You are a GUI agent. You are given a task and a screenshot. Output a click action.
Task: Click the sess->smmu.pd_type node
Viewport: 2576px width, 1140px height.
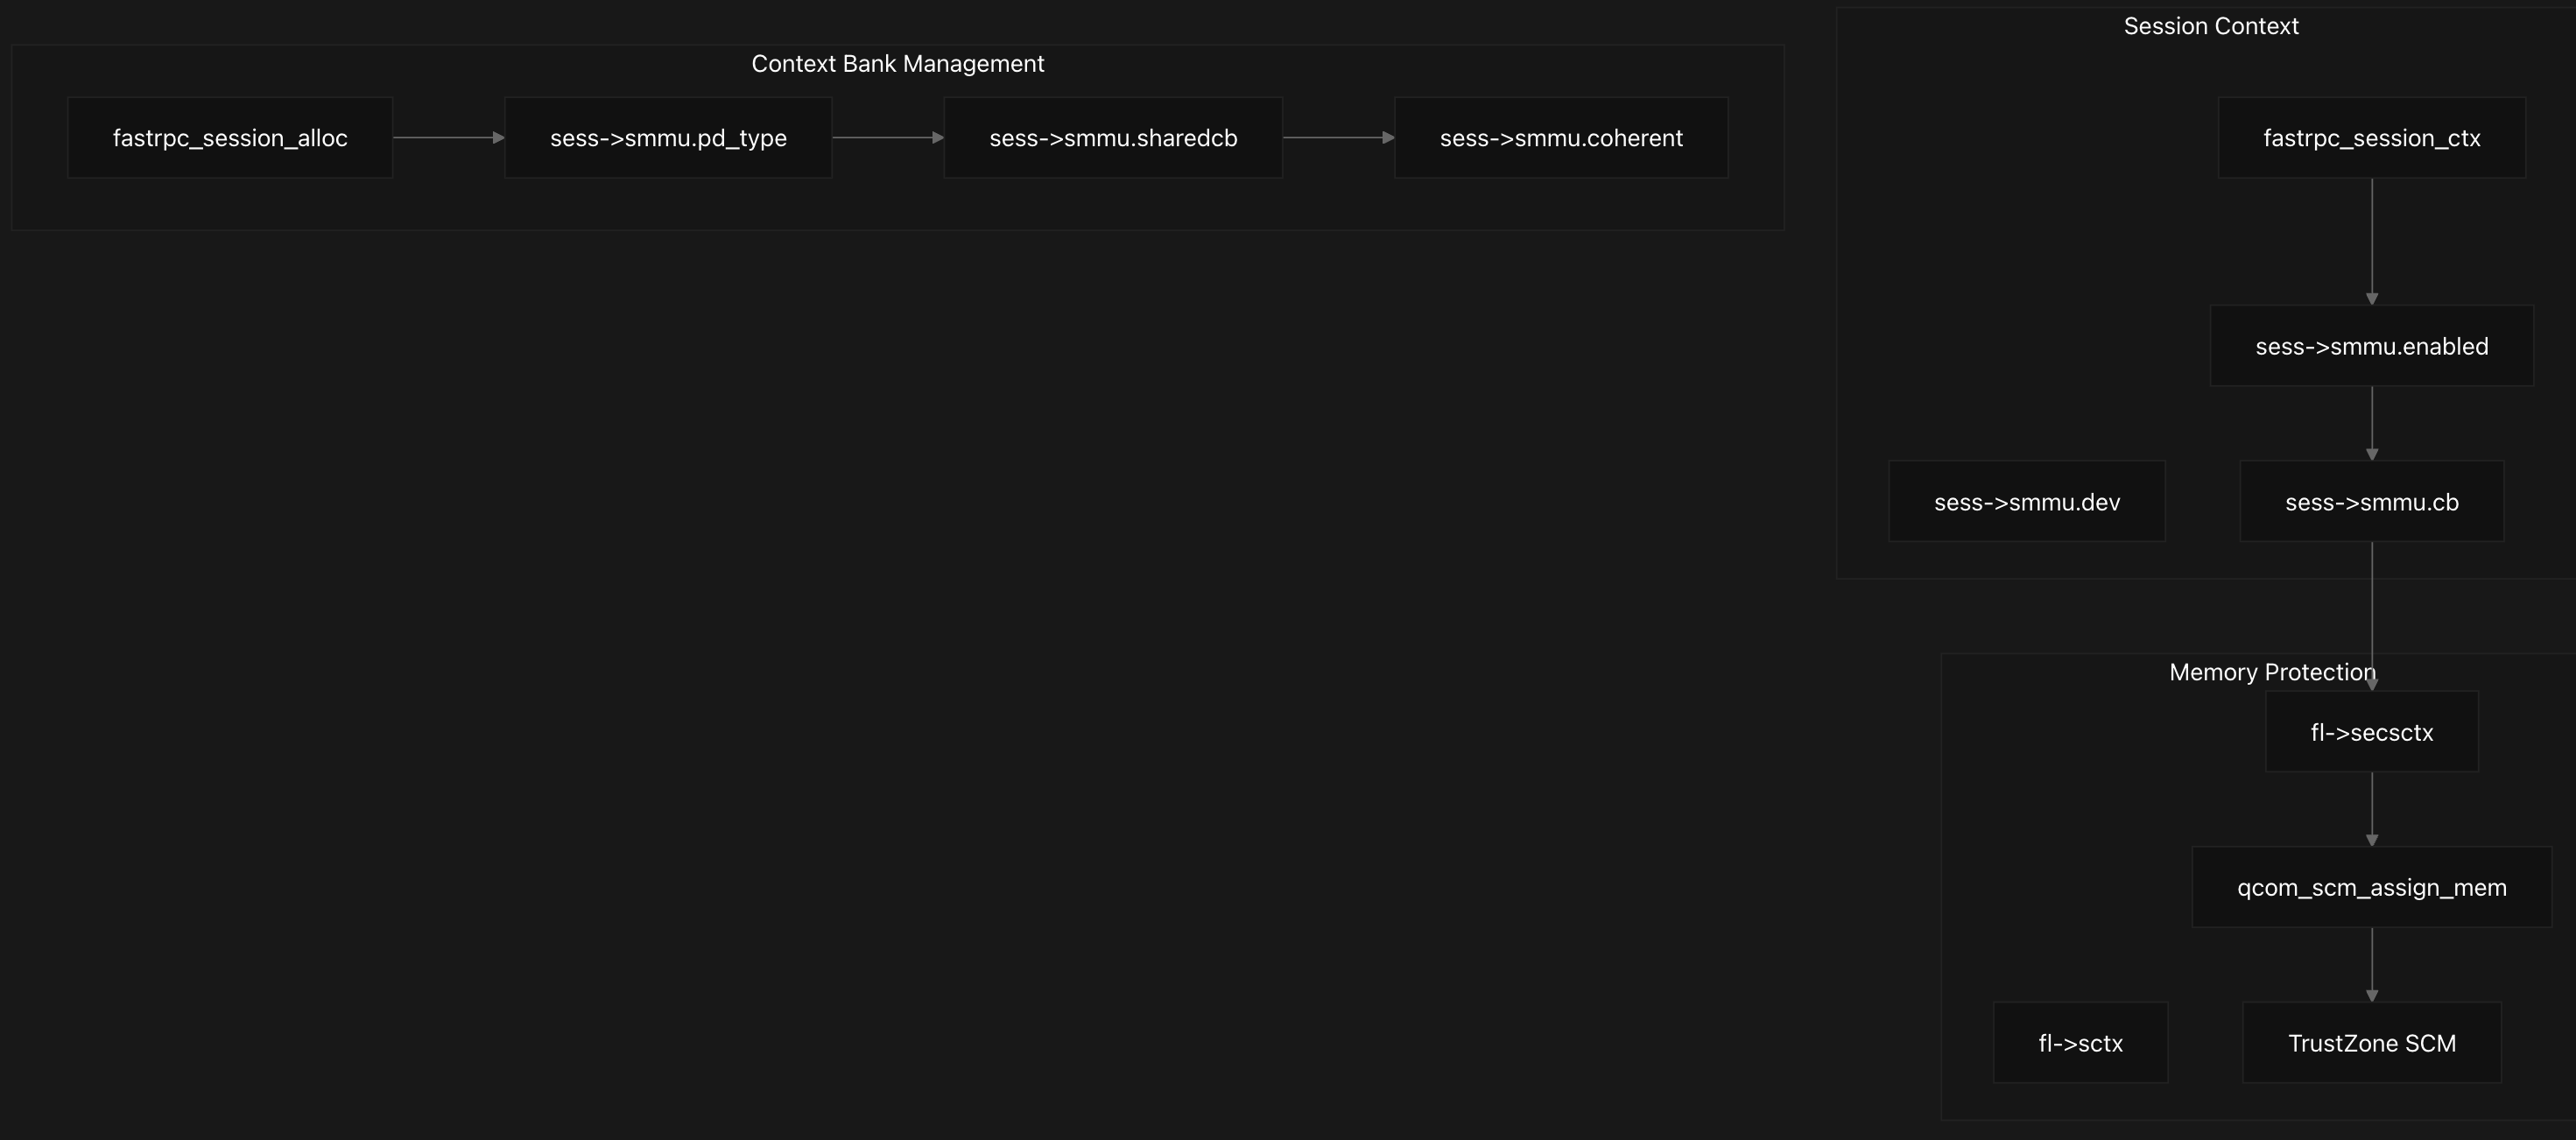point(668,138)
